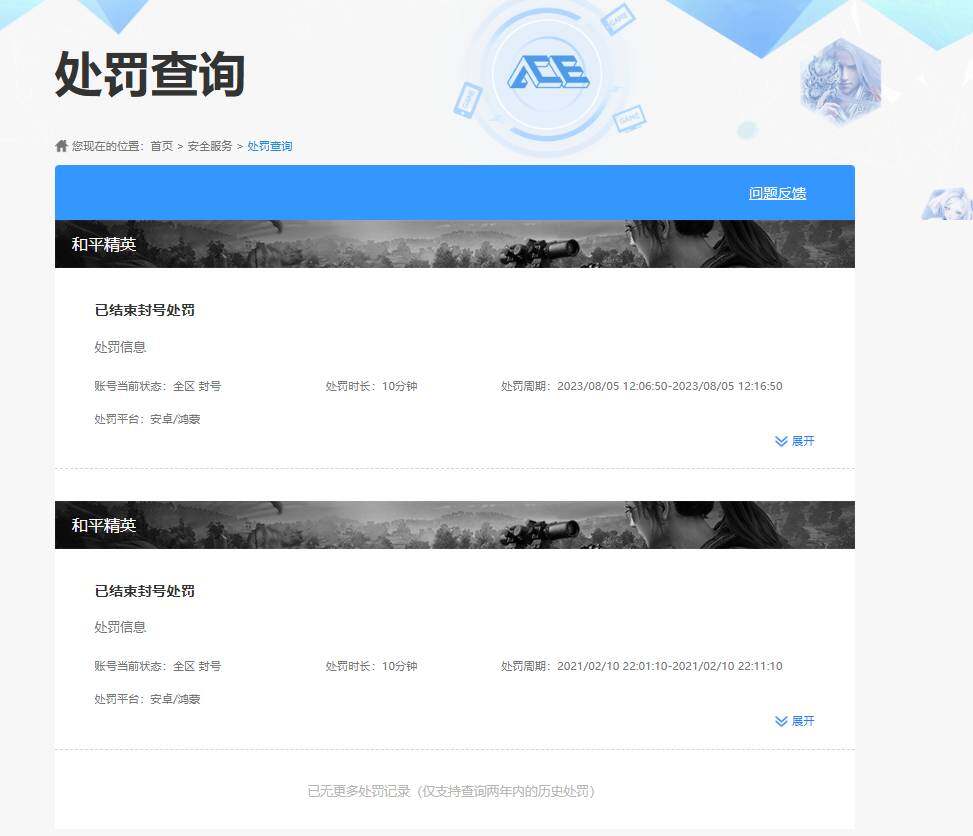This screenshot has height=836, width=973.
Task: Select the period text 2021/02/10 22:01:10-2021/02/10 22:11:10
Action: coord(670,666)
